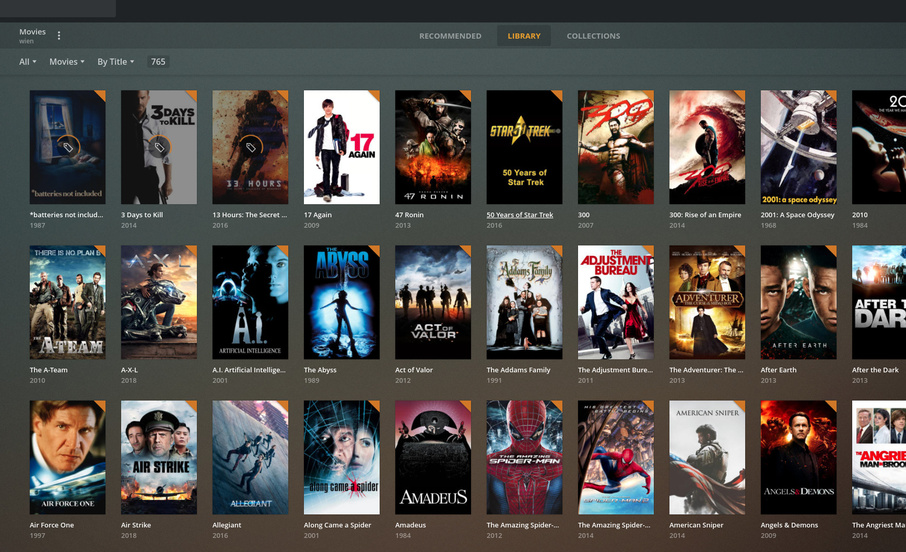
Task: Click the '2001: A Space Odyssey' title text
Action: click(x=797, y=215)
